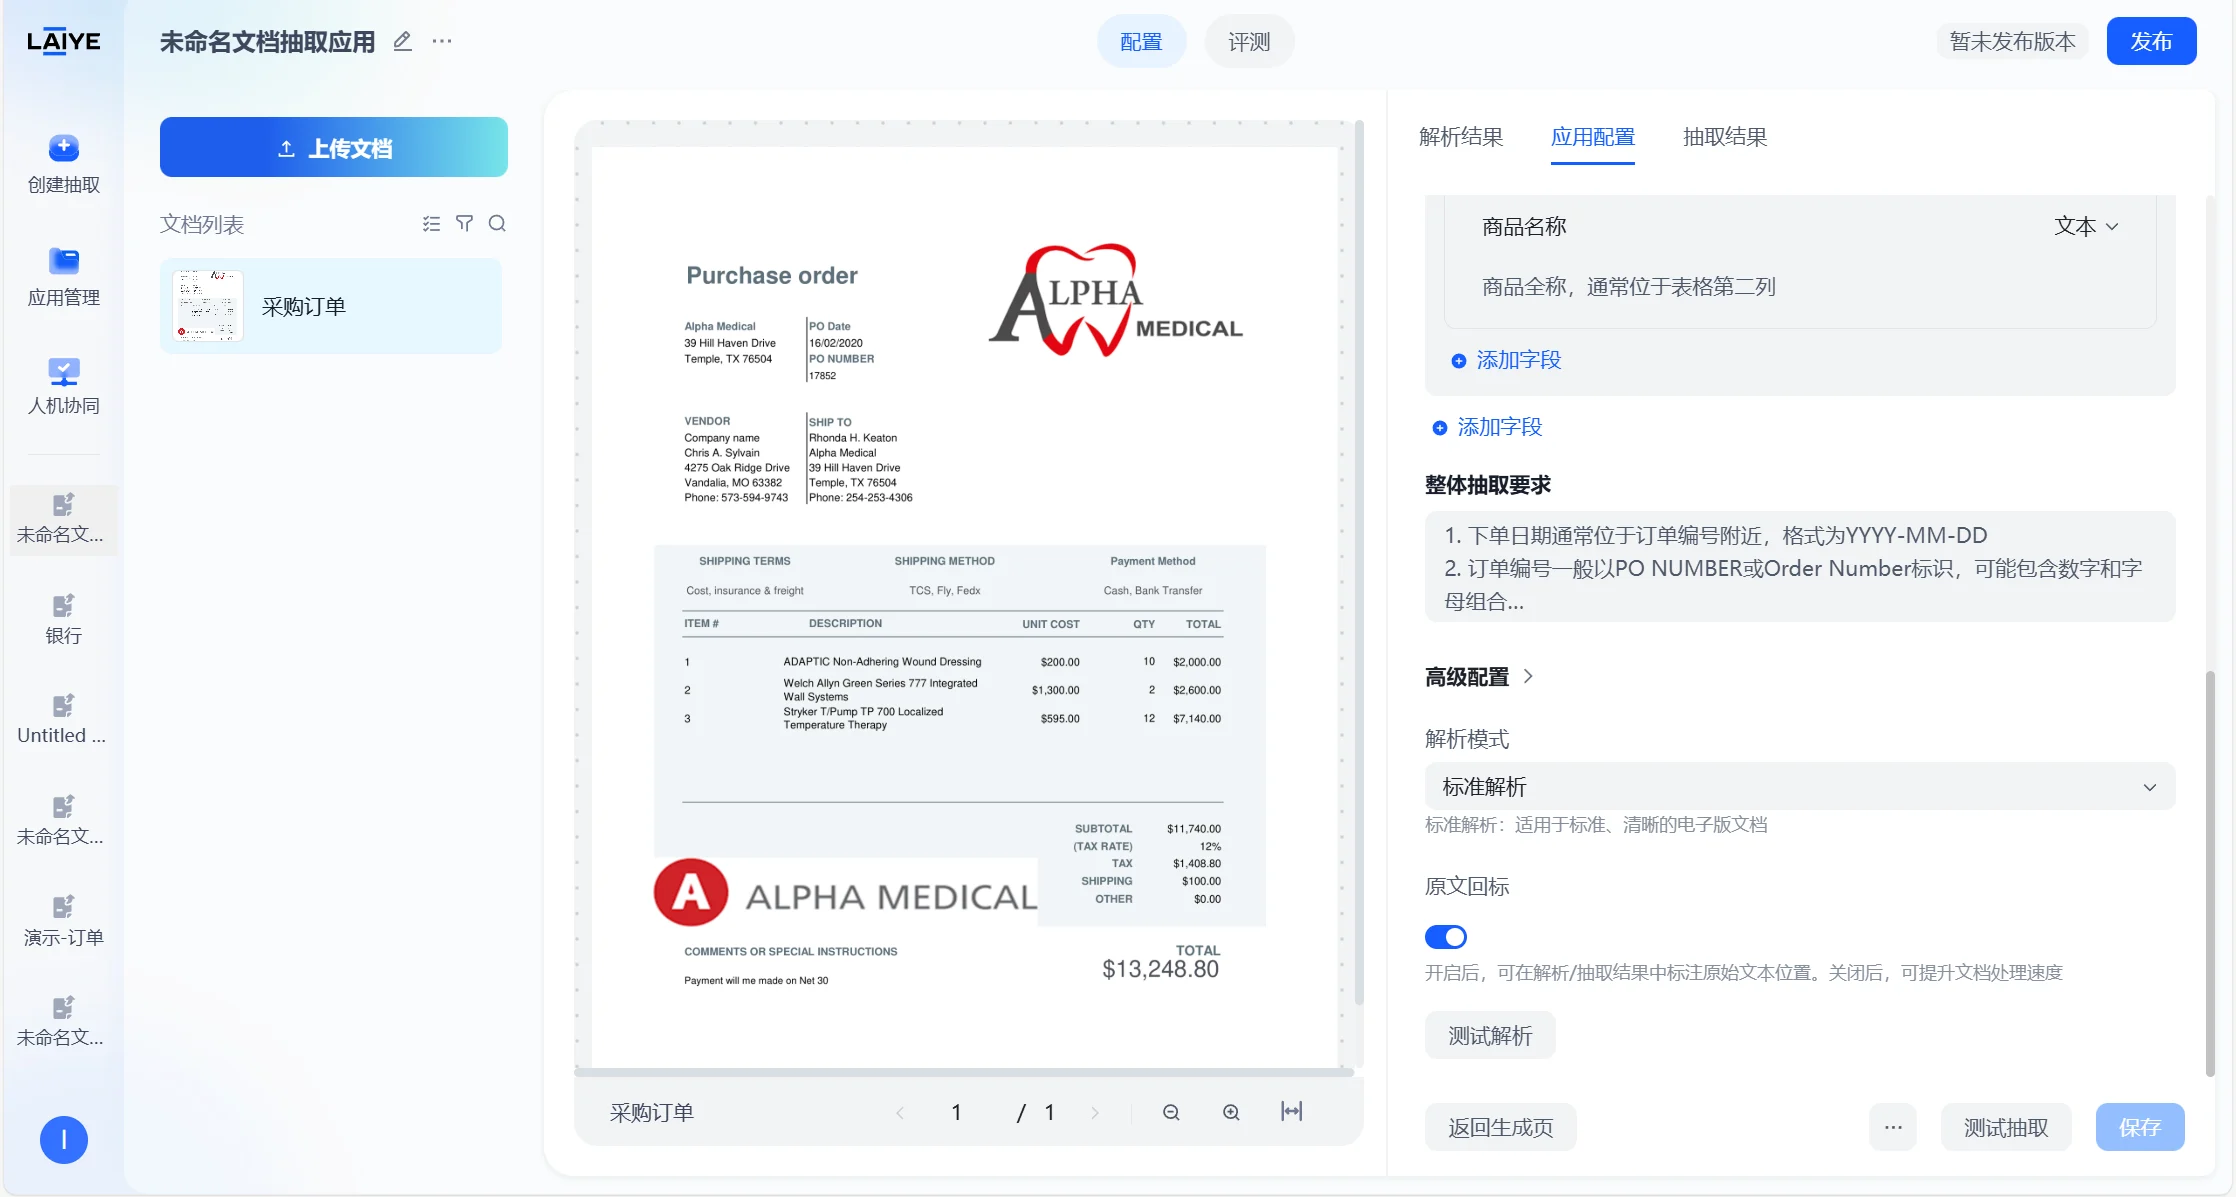Open 应用管理 in the sidebar
This screenshot has height=1197, width=2236.
tap(63, 277)
